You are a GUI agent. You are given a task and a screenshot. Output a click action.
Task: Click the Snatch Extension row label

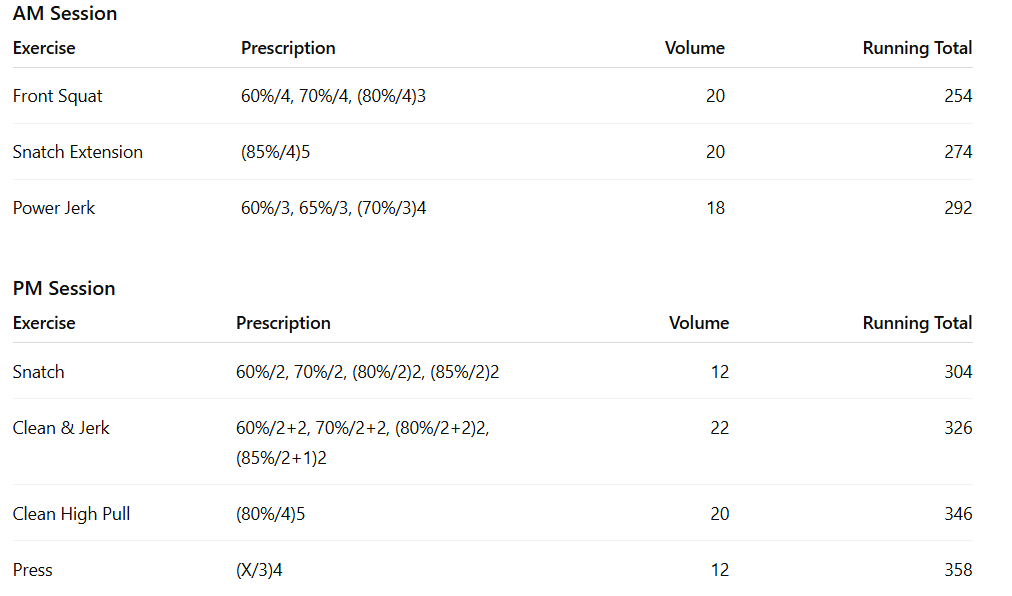click(78, 152)
